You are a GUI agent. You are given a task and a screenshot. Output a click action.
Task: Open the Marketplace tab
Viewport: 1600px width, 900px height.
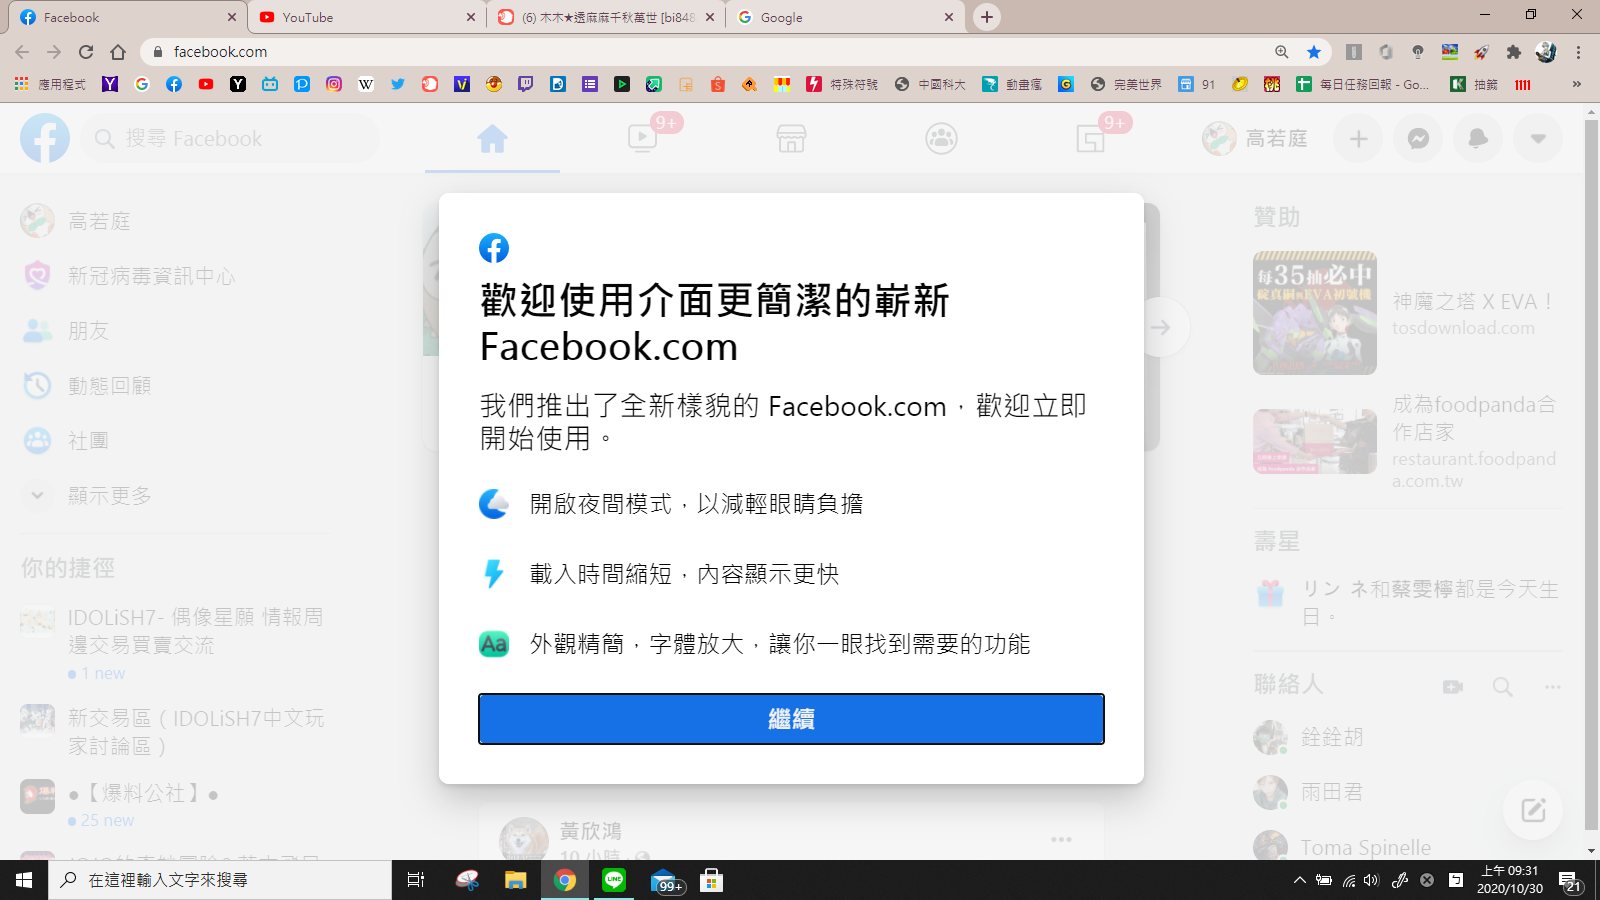[x=791, y=139]
